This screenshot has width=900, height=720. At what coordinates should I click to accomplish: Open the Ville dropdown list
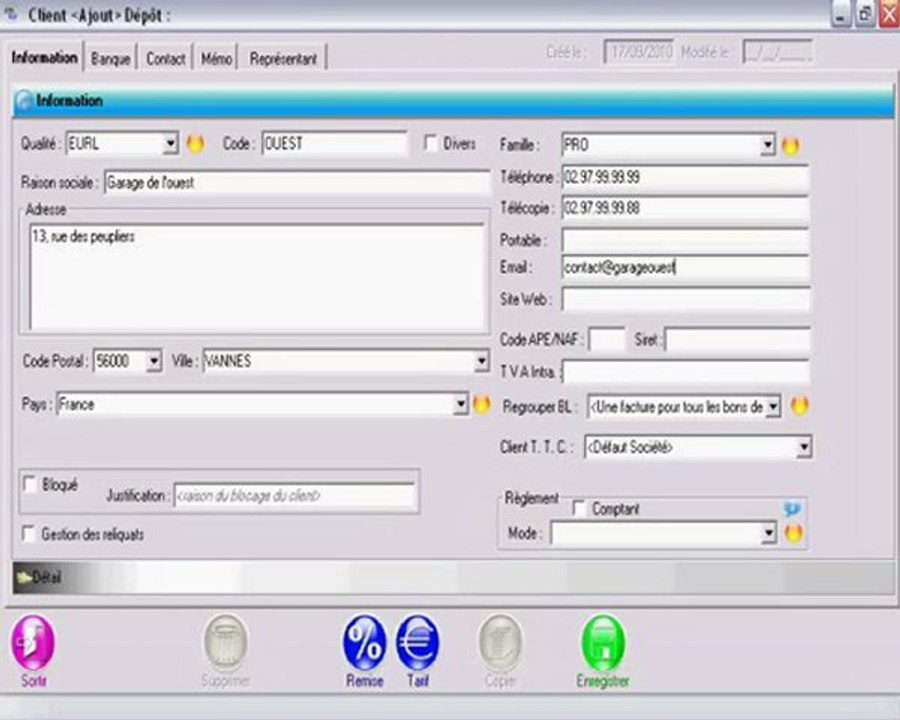(481, 361)
